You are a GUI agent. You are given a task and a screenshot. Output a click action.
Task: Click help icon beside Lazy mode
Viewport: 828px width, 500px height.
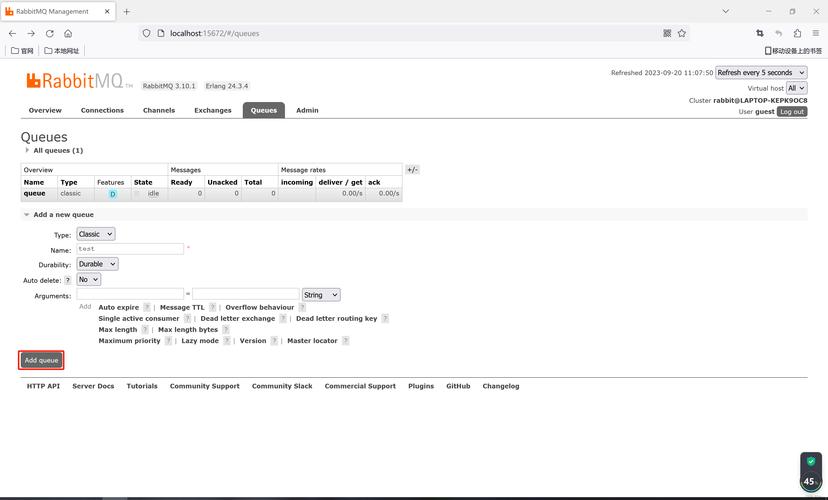(227, 341)
